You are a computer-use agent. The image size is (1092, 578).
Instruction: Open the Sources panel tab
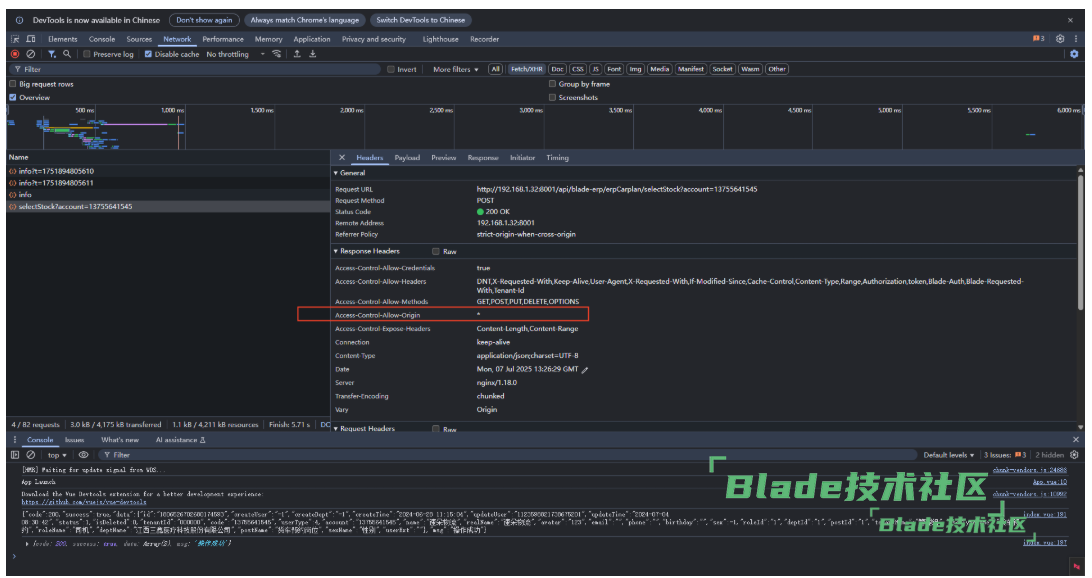coord(139,39)
